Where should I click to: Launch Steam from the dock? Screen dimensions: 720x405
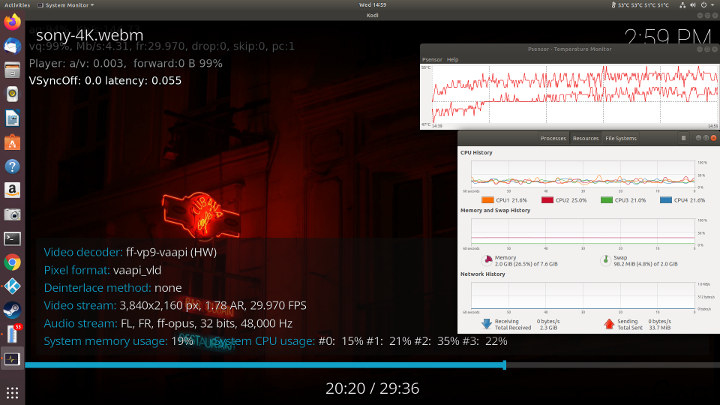12,310
